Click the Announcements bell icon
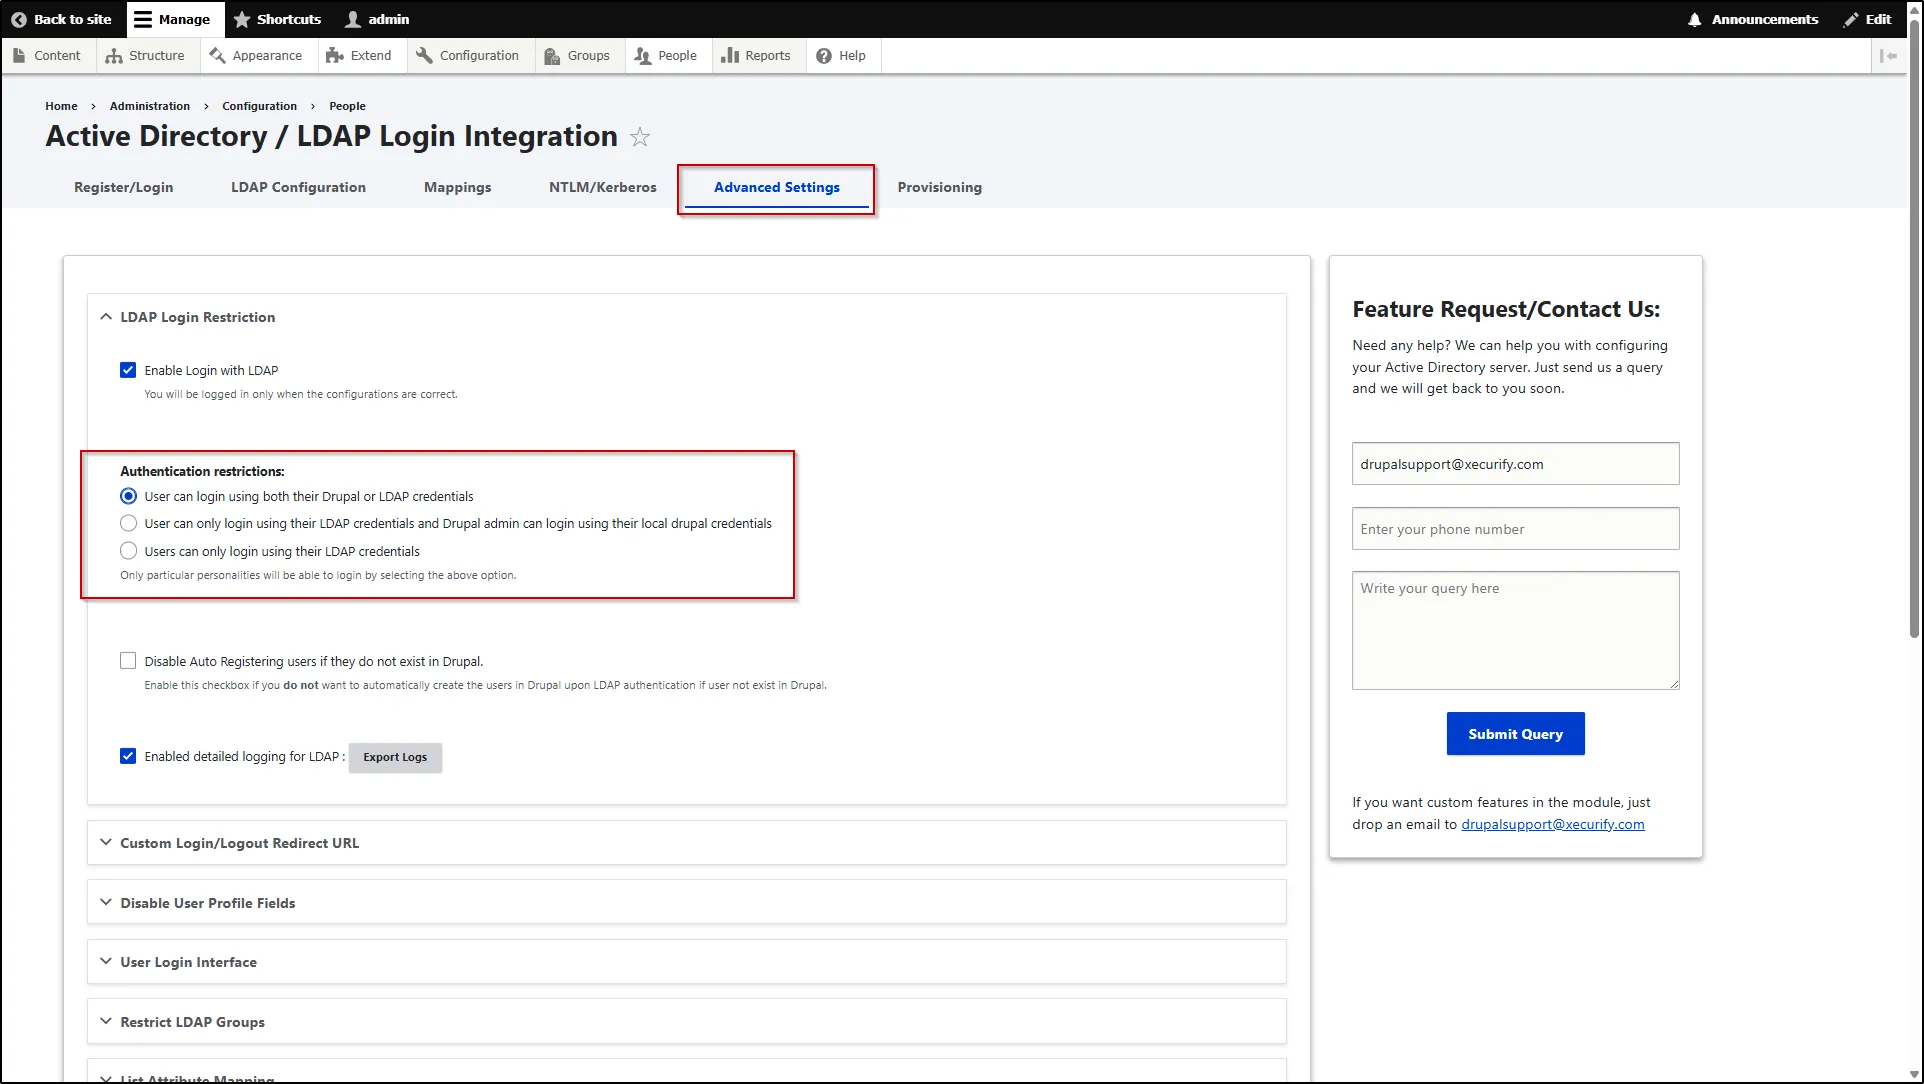Viewport: 1924px width, 1084px height. [x=1694, y=19]
